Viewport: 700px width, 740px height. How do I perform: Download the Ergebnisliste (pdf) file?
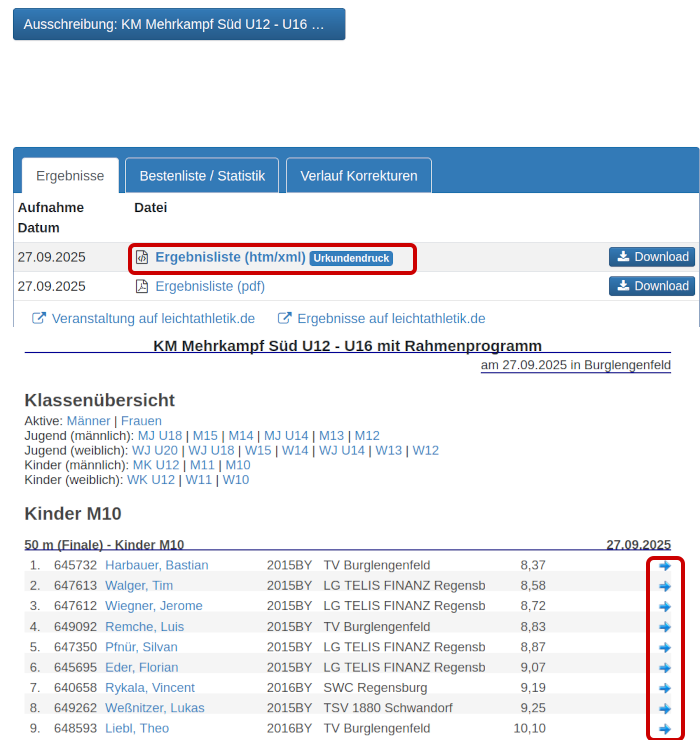652,286
